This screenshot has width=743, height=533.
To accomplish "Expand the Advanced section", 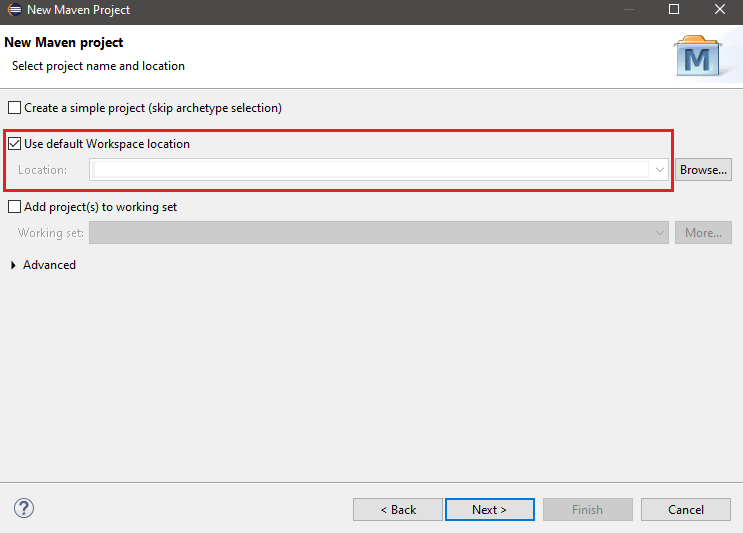I will pos(14,265).
